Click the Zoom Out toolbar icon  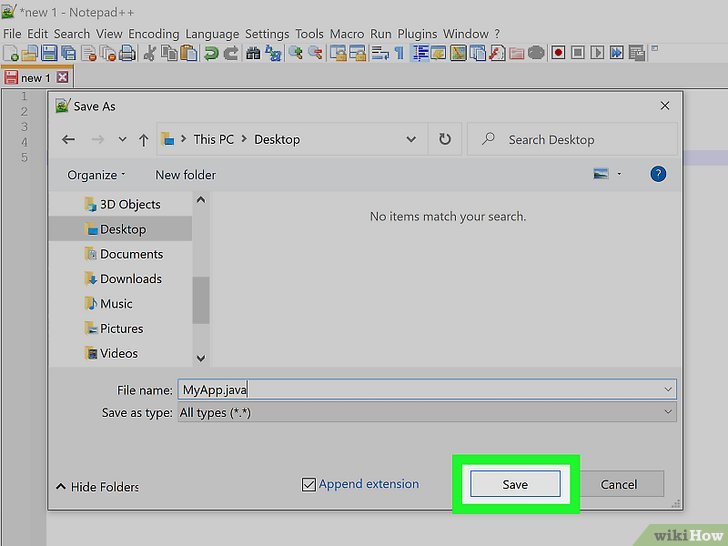click(315, 53)
